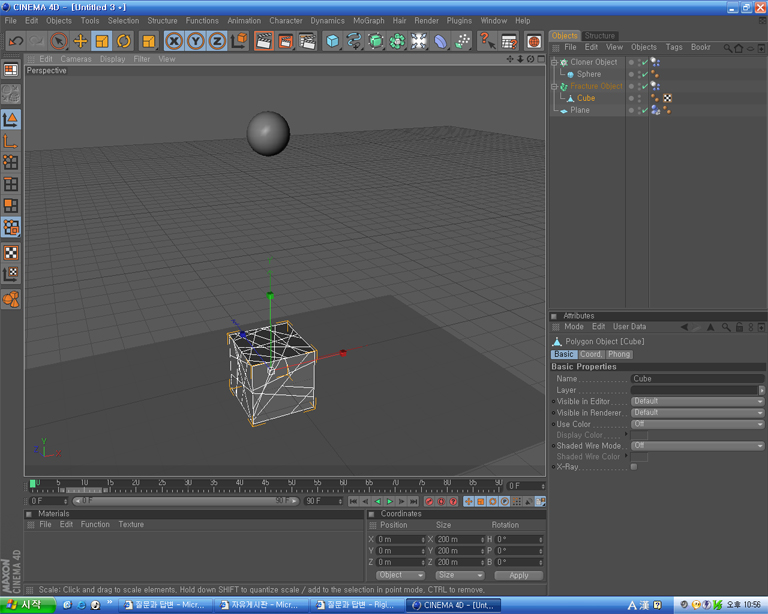Play the animation forward

point(390,501)
